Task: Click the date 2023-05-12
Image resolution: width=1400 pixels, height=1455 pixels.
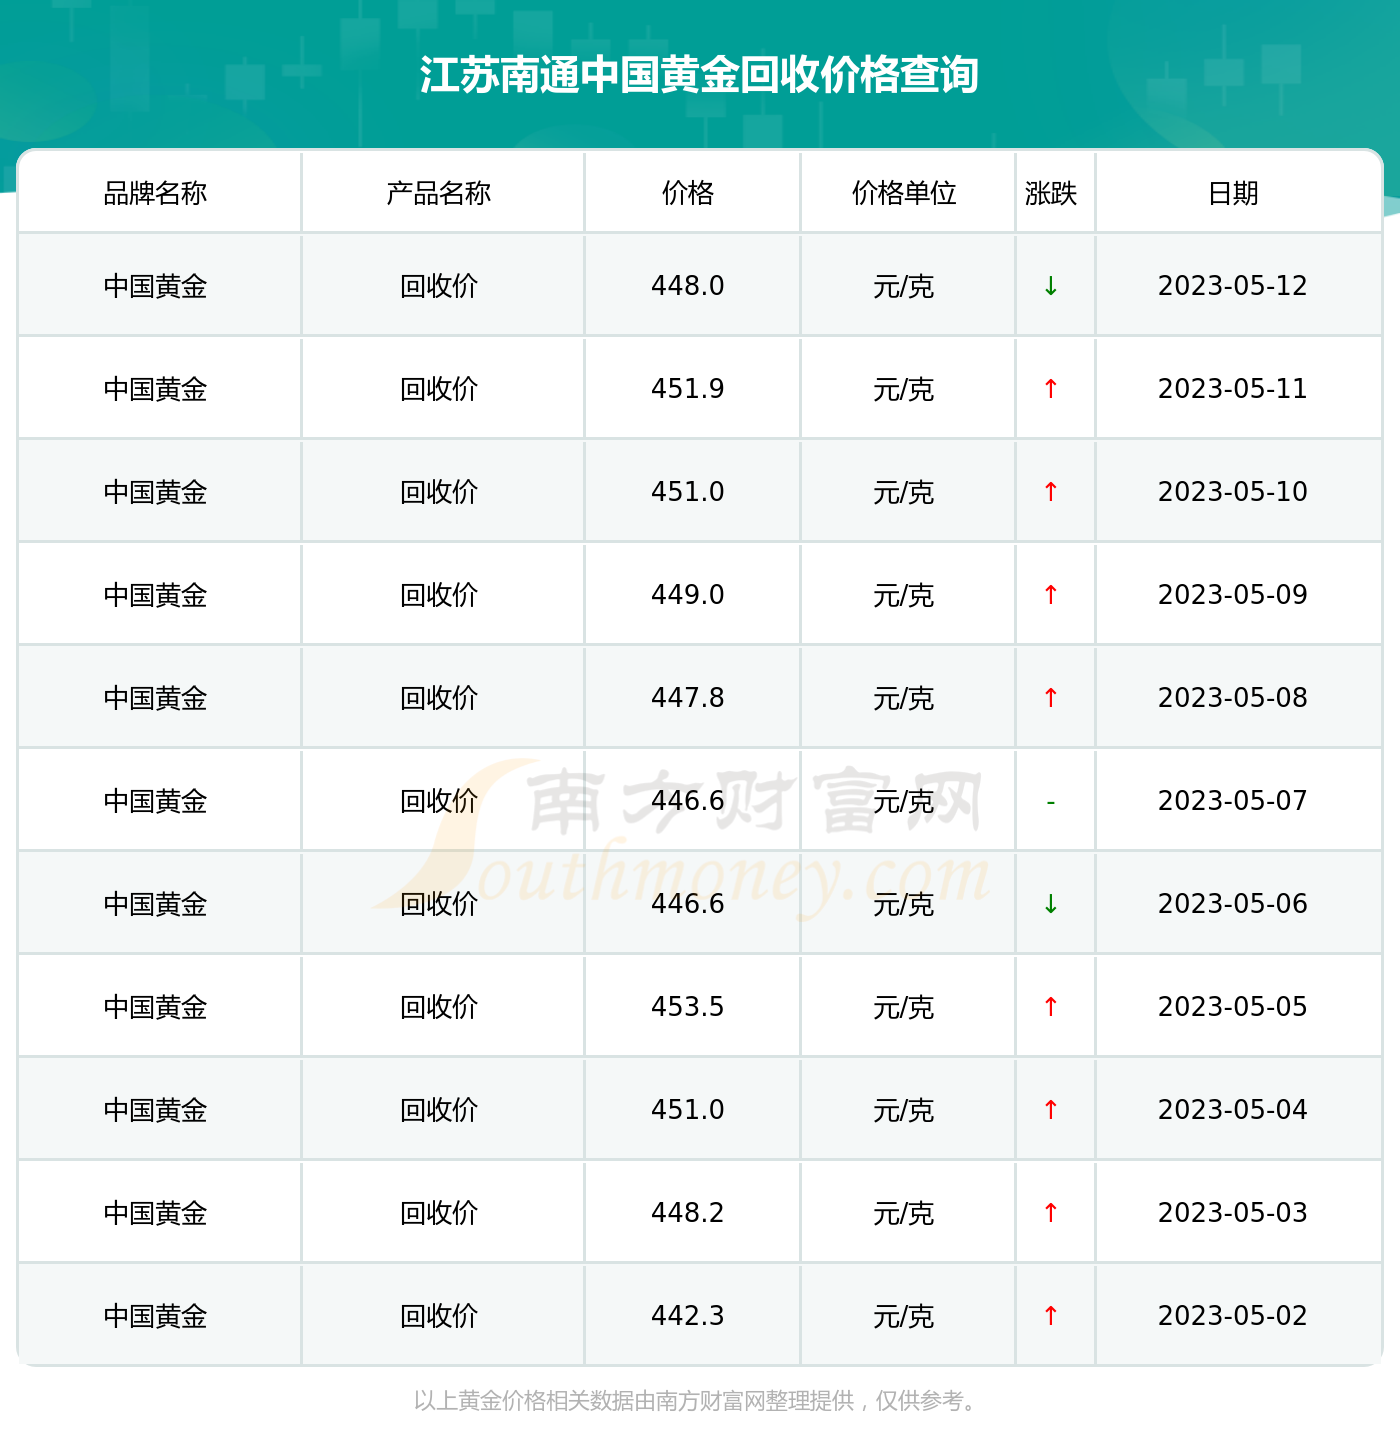Action: click(x=1233, y=286)
